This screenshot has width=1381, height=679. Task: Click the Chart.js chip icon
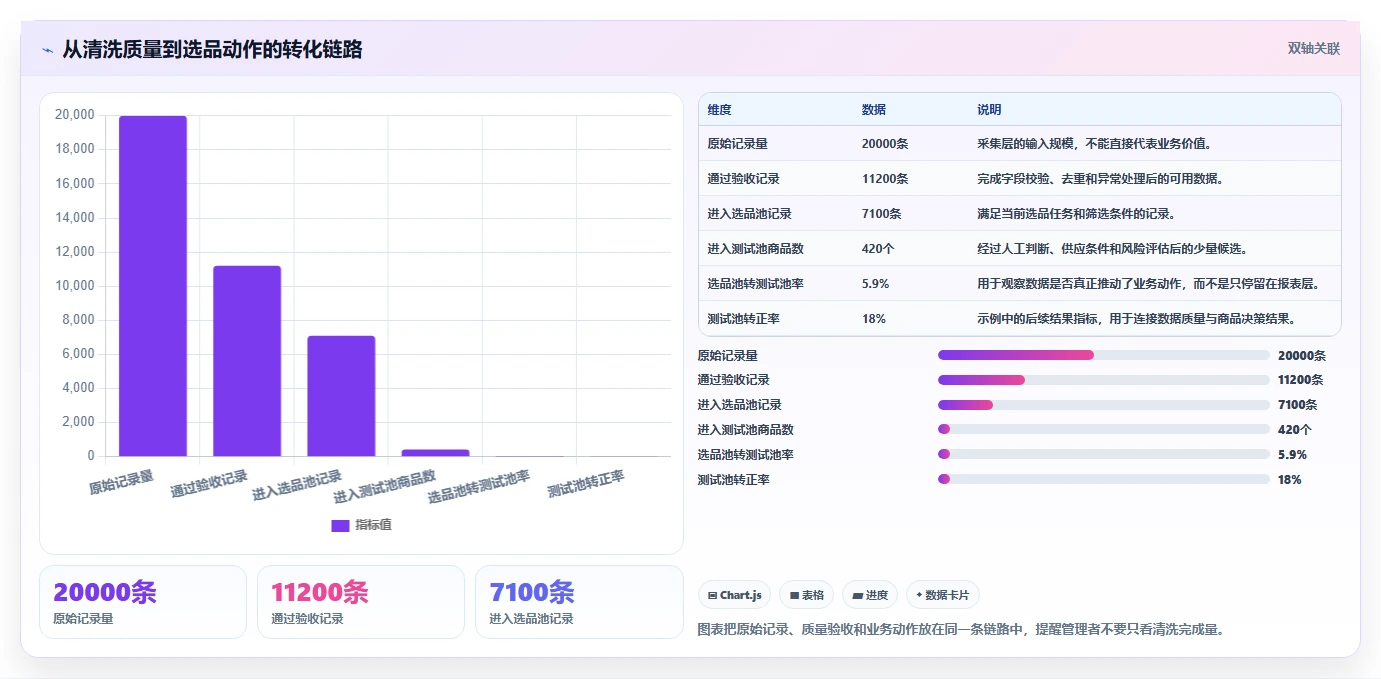tap(712, 595)
